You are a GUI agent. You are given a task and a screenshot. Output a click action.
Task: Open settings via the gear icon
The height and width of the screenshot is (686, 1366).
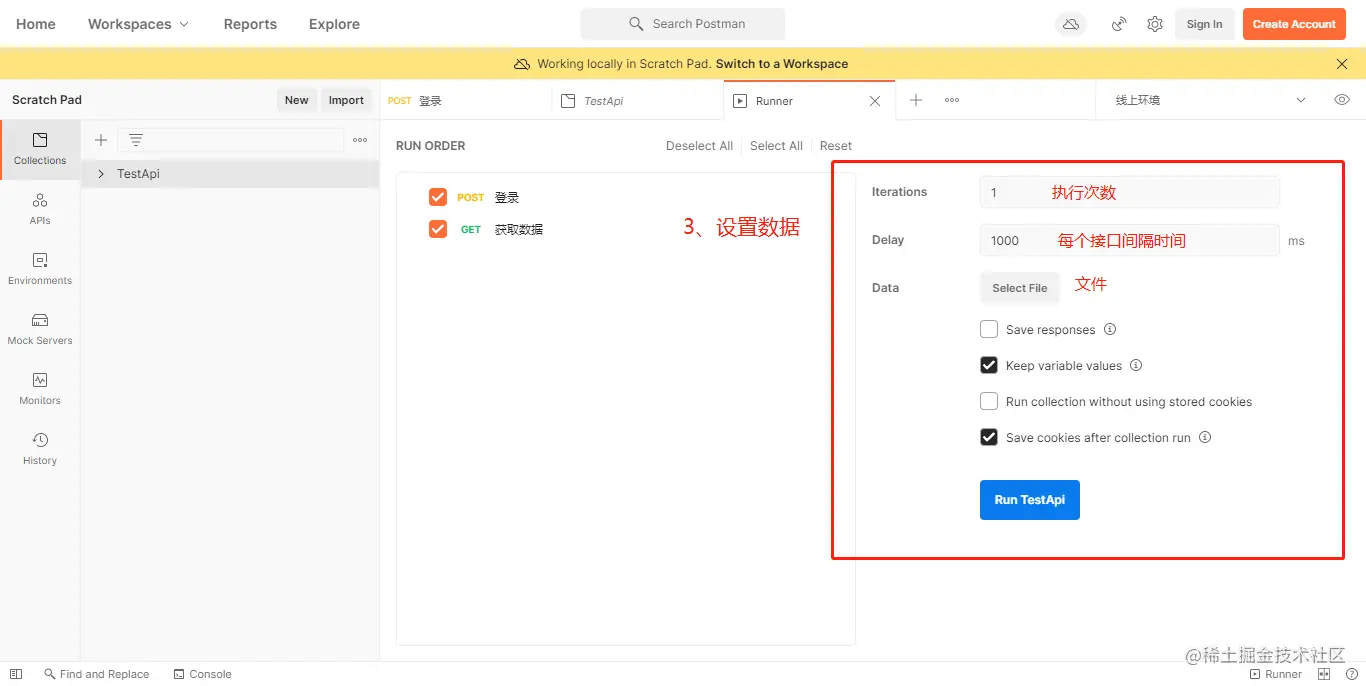pyautogui.click(x=1155, y=24)
